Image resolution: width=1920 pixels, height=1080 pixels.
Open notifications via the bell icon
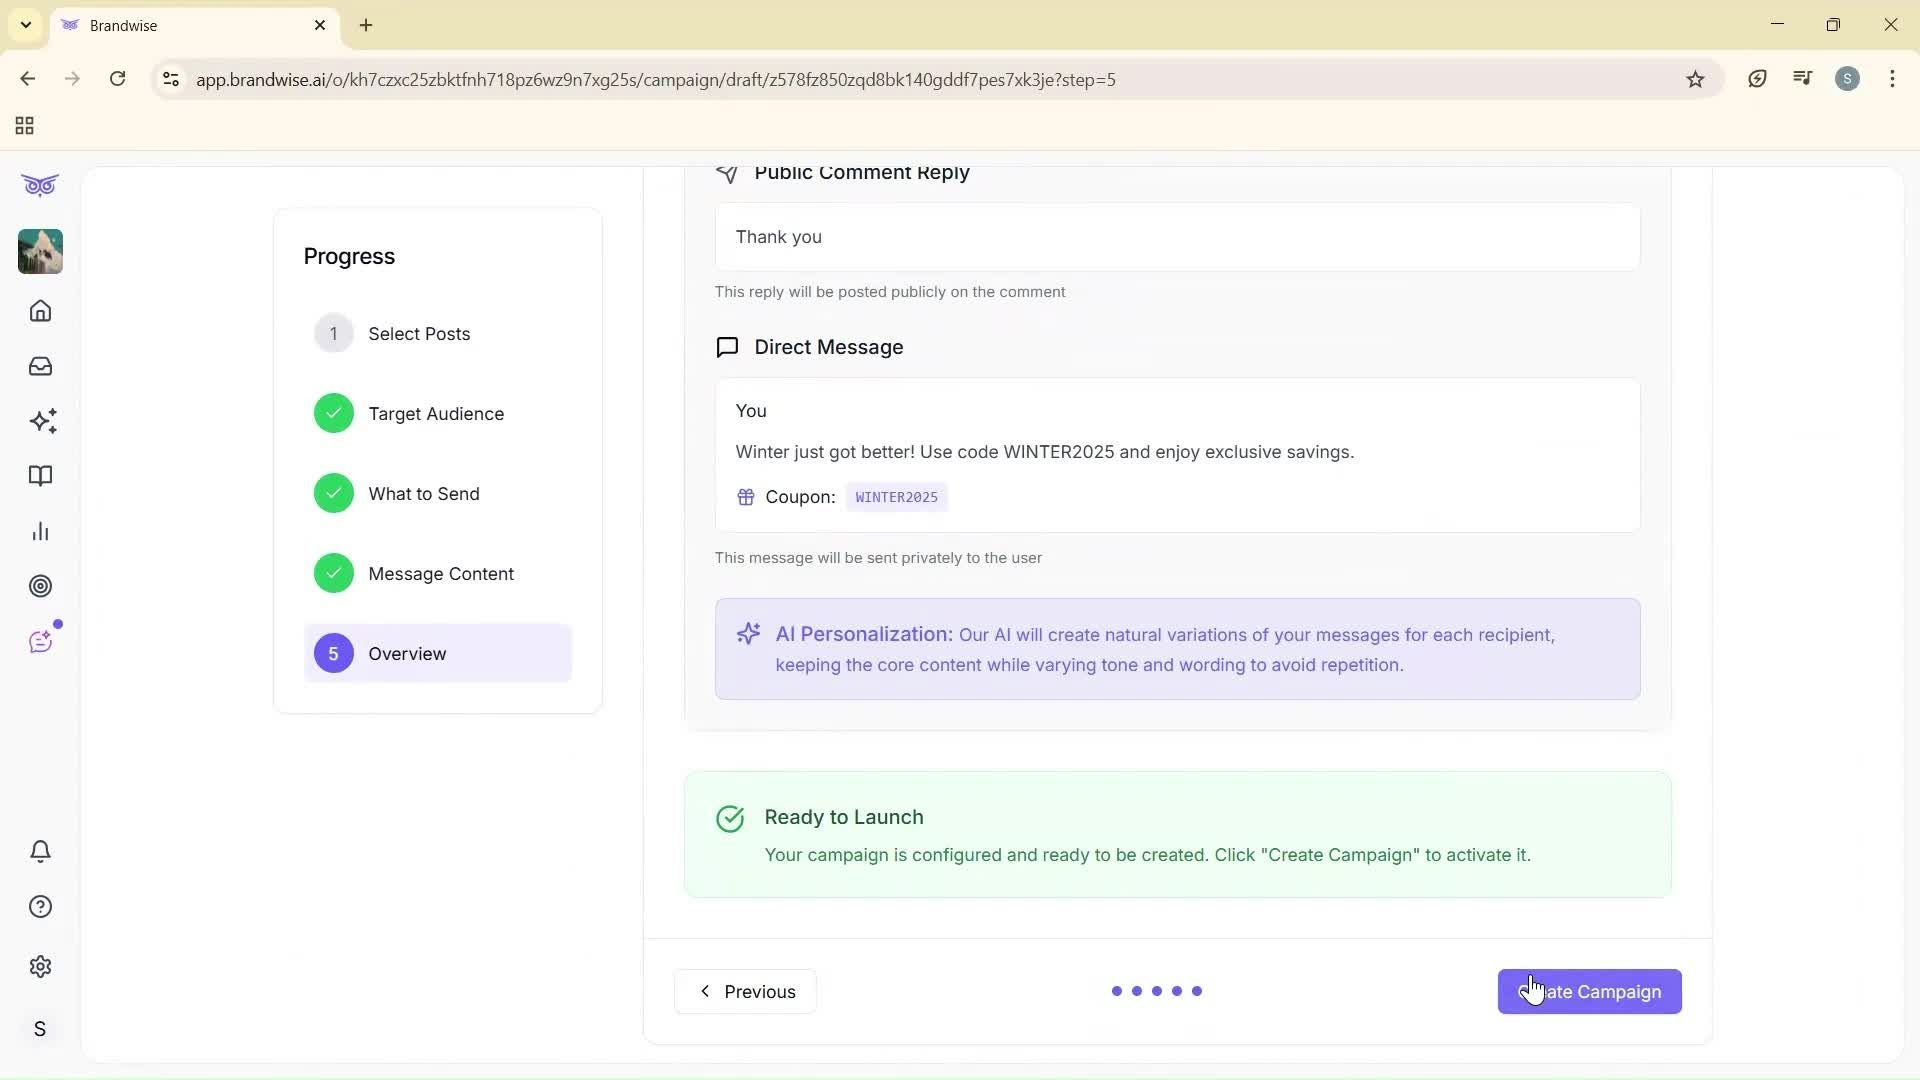click(x=40, y=851)
